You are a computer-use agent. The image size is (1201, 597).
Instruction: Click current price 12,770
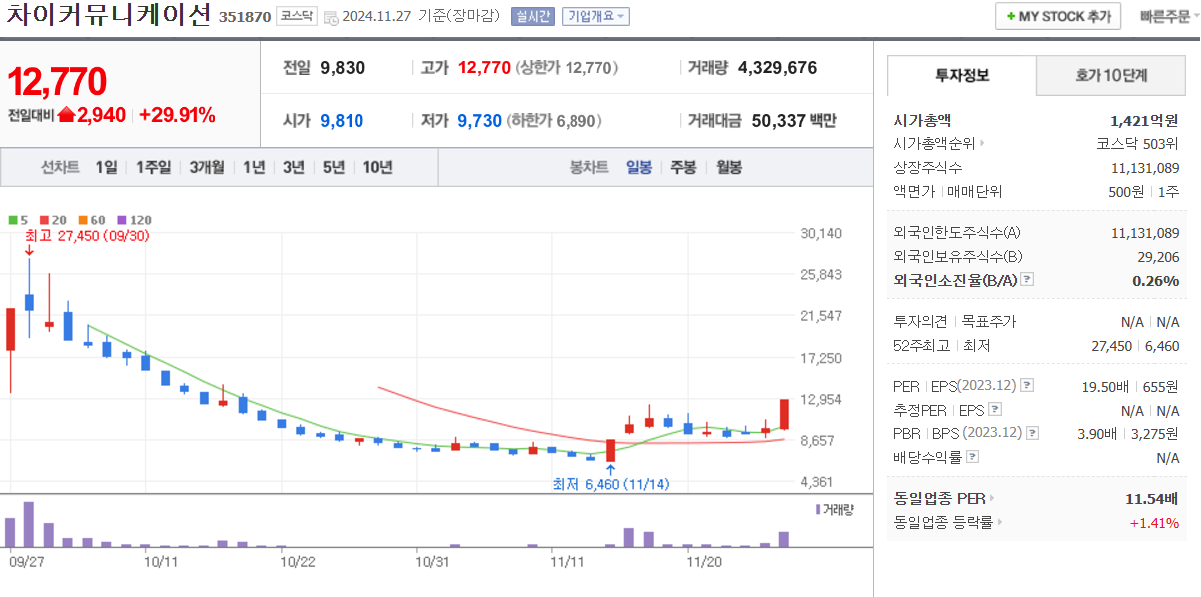pos(57,82)
